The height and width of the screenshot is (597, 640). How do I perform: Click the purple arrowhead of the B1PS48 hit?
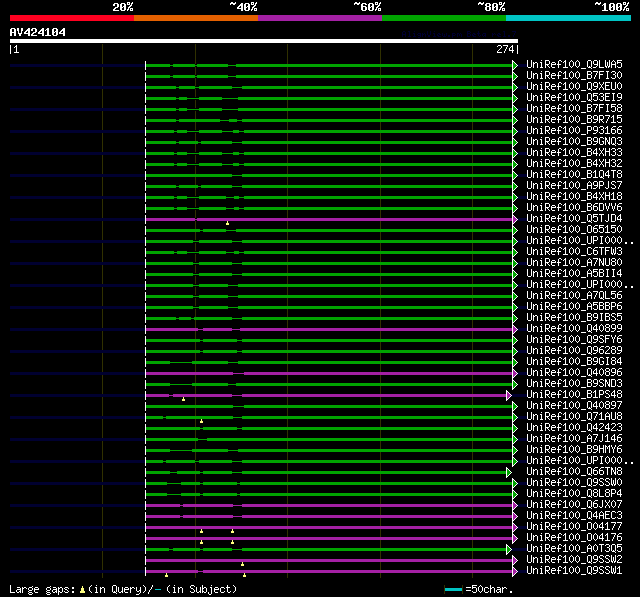pos(509,395)
